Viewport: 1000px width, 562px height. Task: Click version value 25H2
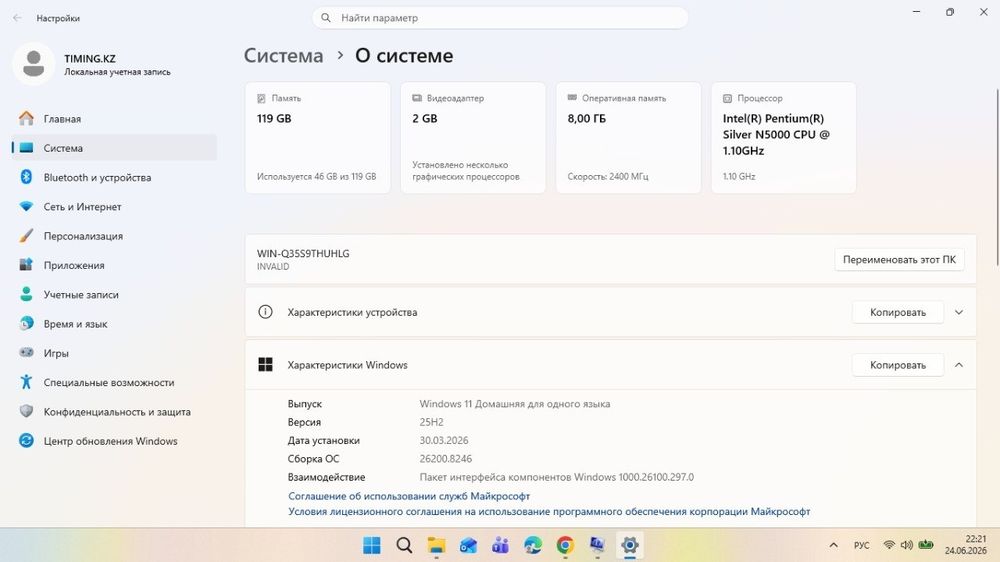pos(431,422)
